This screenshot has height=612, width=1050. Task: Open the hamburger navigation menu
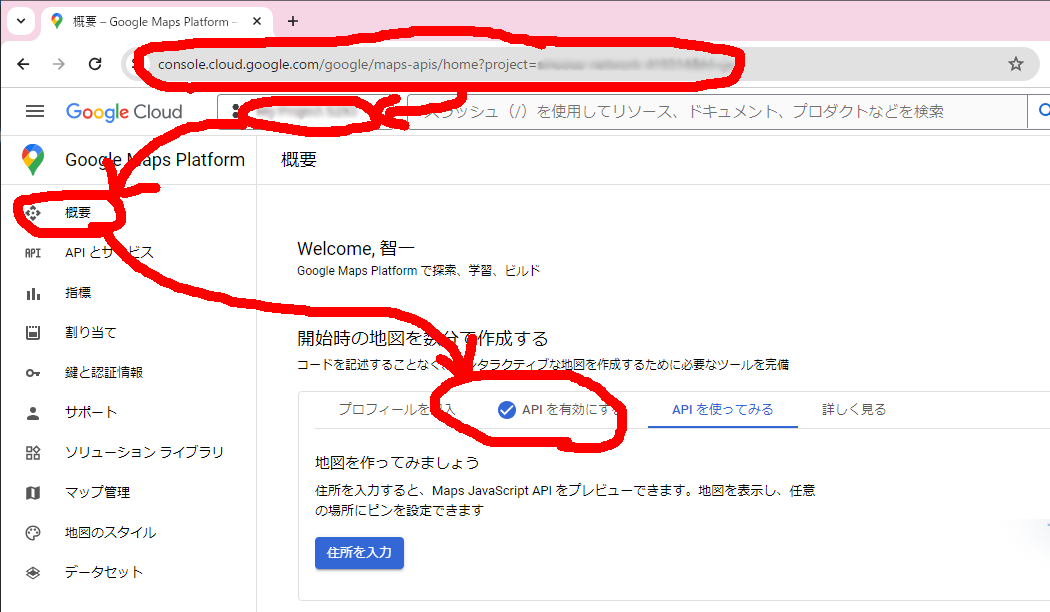[x=35, y=112]
